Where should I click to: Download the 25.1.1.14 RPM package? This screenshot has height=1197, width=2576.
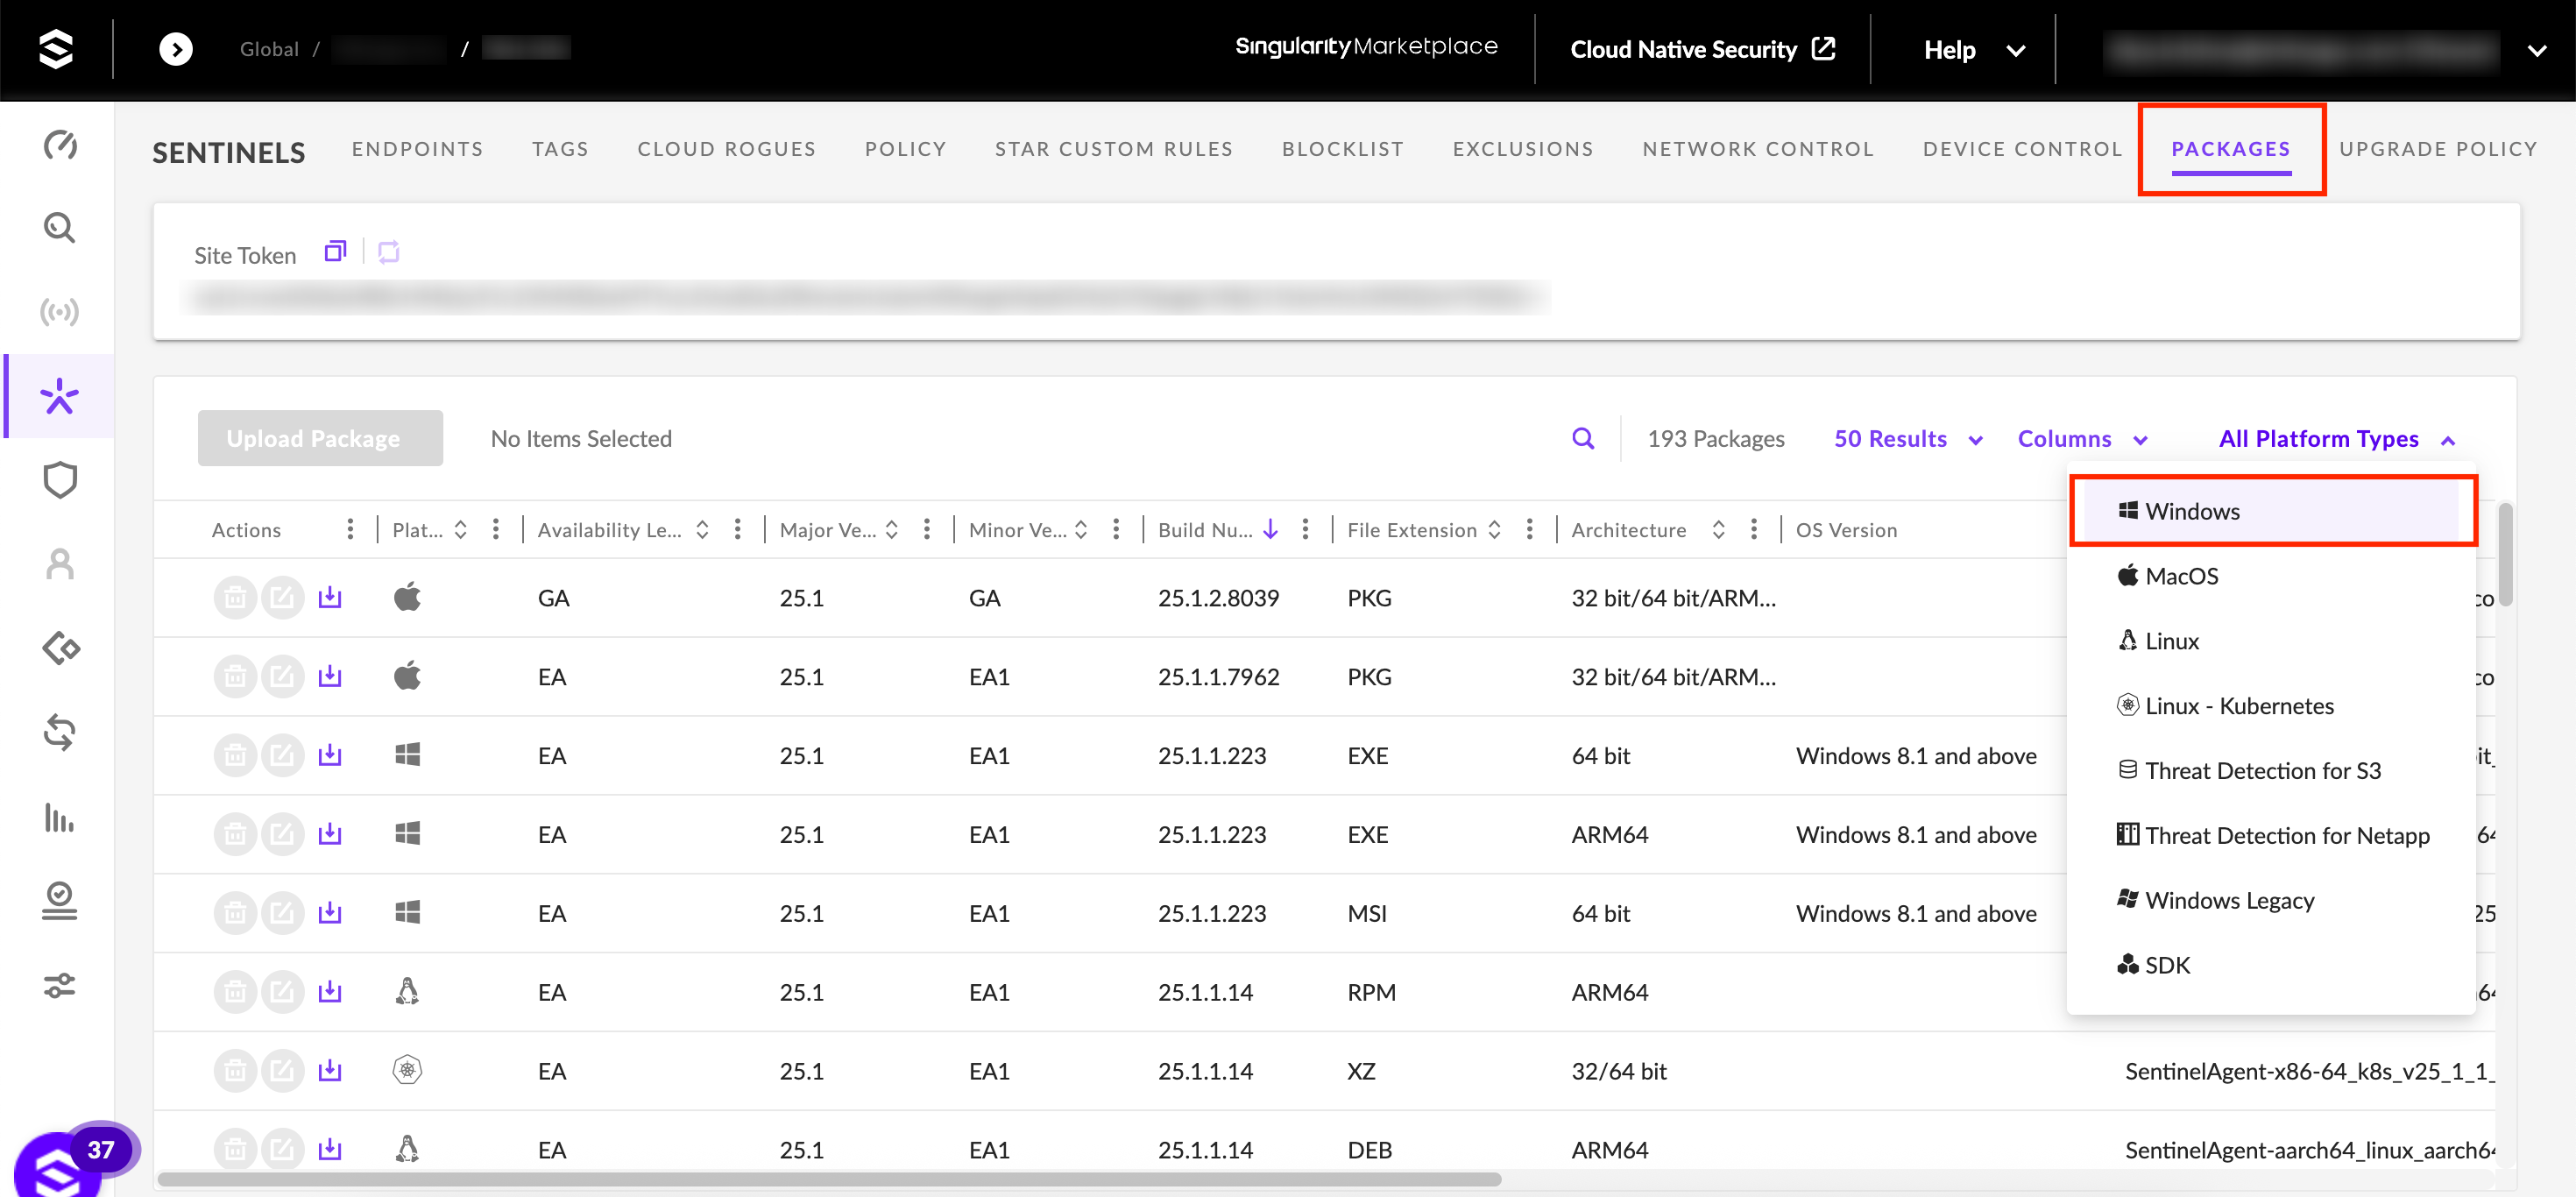coord(330,992)
